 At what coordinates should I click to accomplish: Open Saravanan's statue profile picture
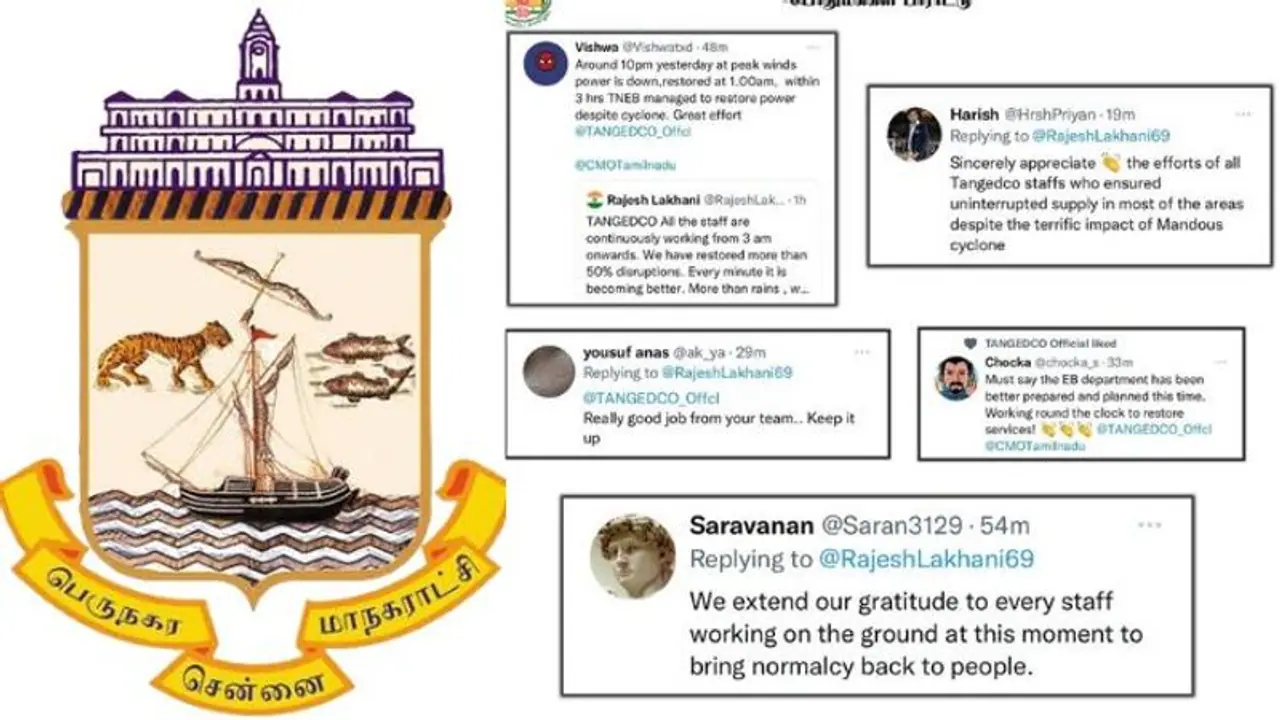632,556
